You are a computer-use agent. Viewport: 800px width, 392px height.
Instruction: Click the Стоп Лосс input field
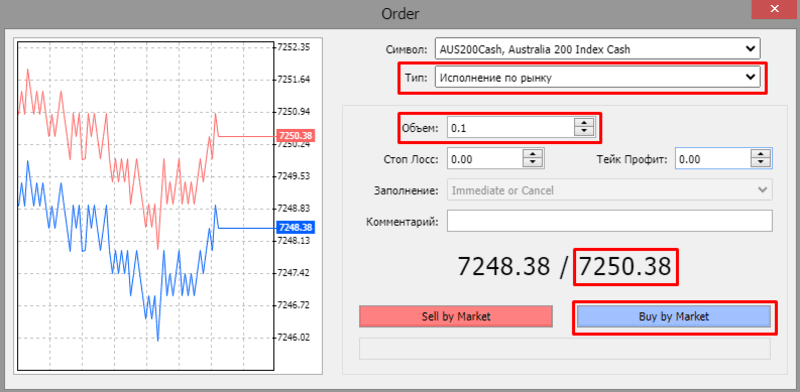(x=486, y=159)
